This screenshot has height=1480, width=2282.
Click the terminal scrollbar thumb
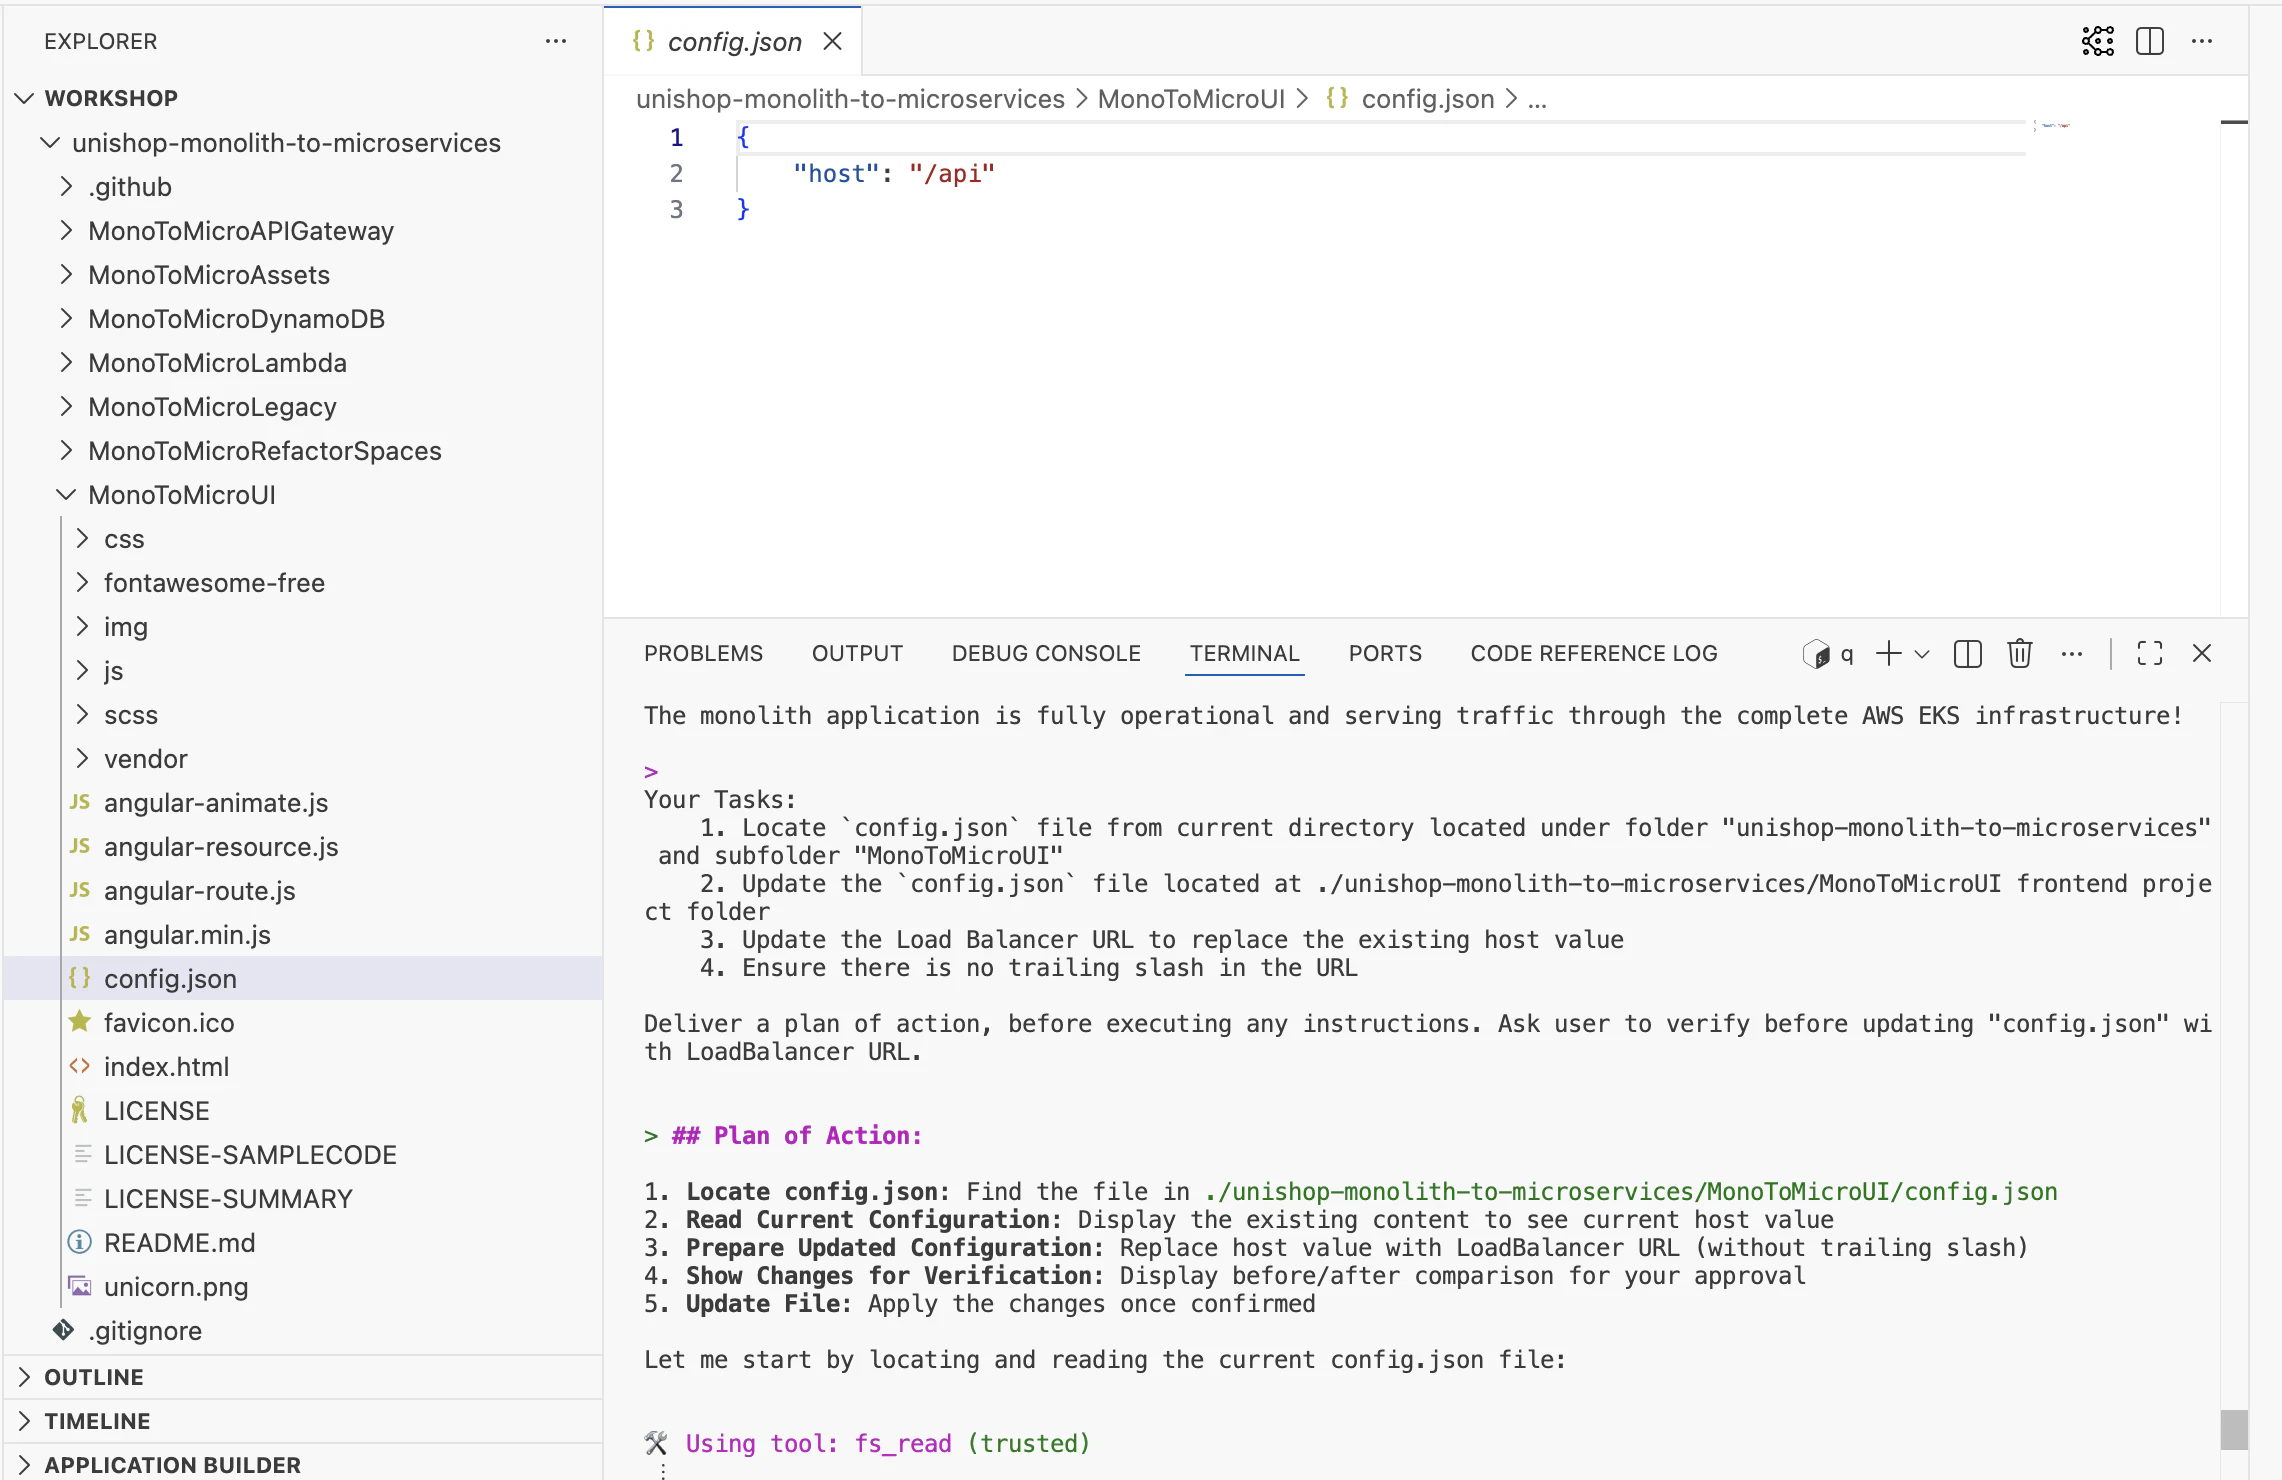tap(2234, 1429)
